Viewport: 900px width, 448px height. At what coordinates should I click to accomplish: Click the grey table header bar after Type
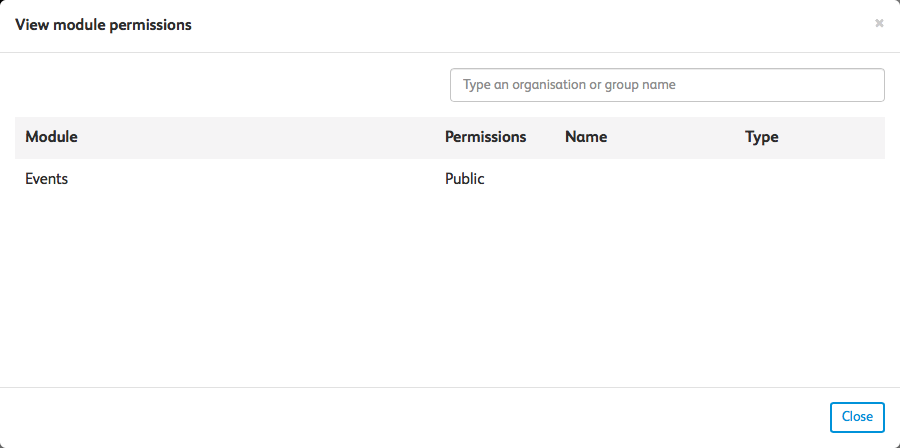(x=835, y=137)
